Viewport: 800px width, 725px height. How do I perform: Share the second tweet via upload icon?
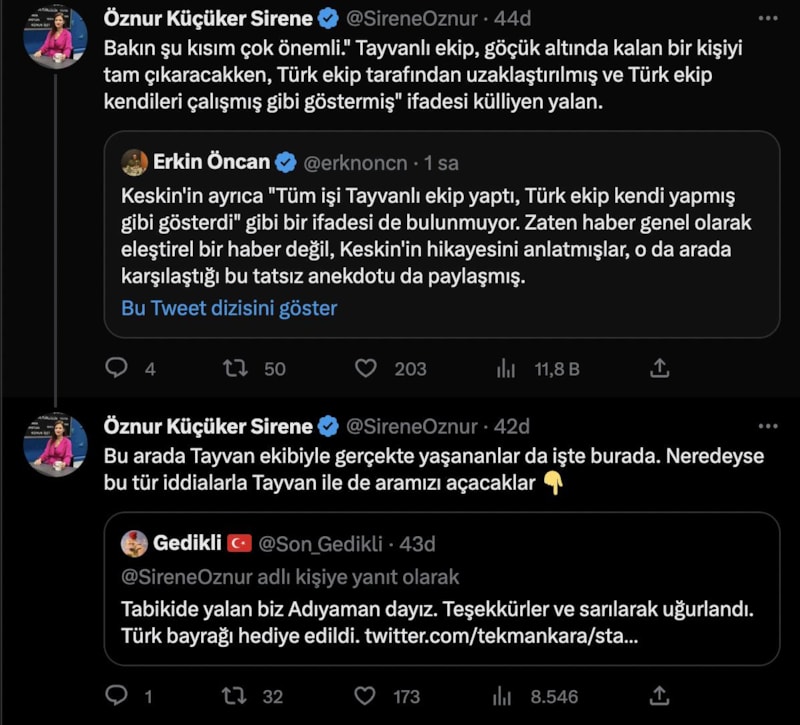pyautogui.click(x=660, y=696)
